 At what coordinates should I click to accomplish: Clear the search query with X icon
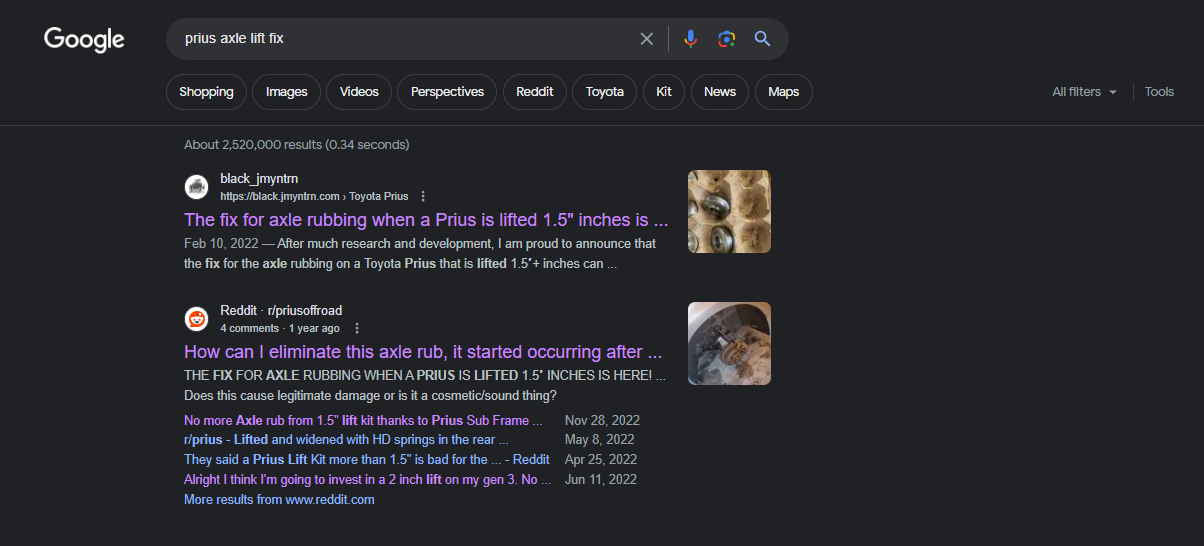(x=647, y=39)
